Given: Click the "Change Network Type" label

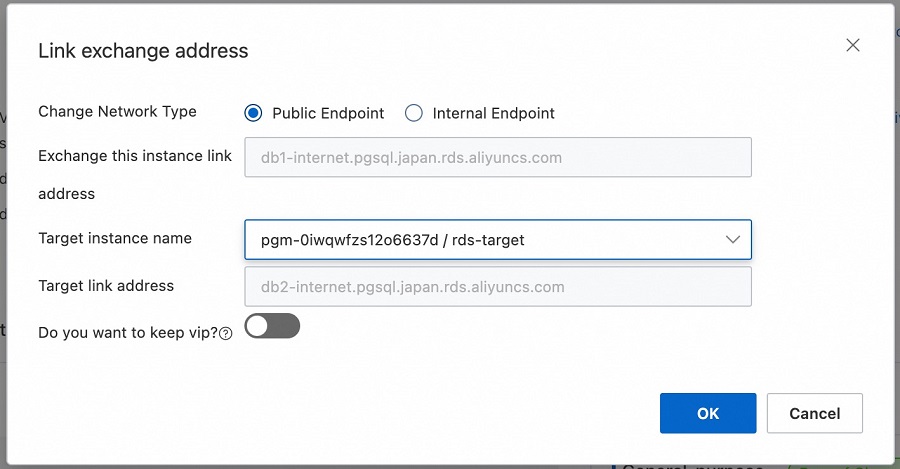Looking at the screenshot, I should (117, 112).
